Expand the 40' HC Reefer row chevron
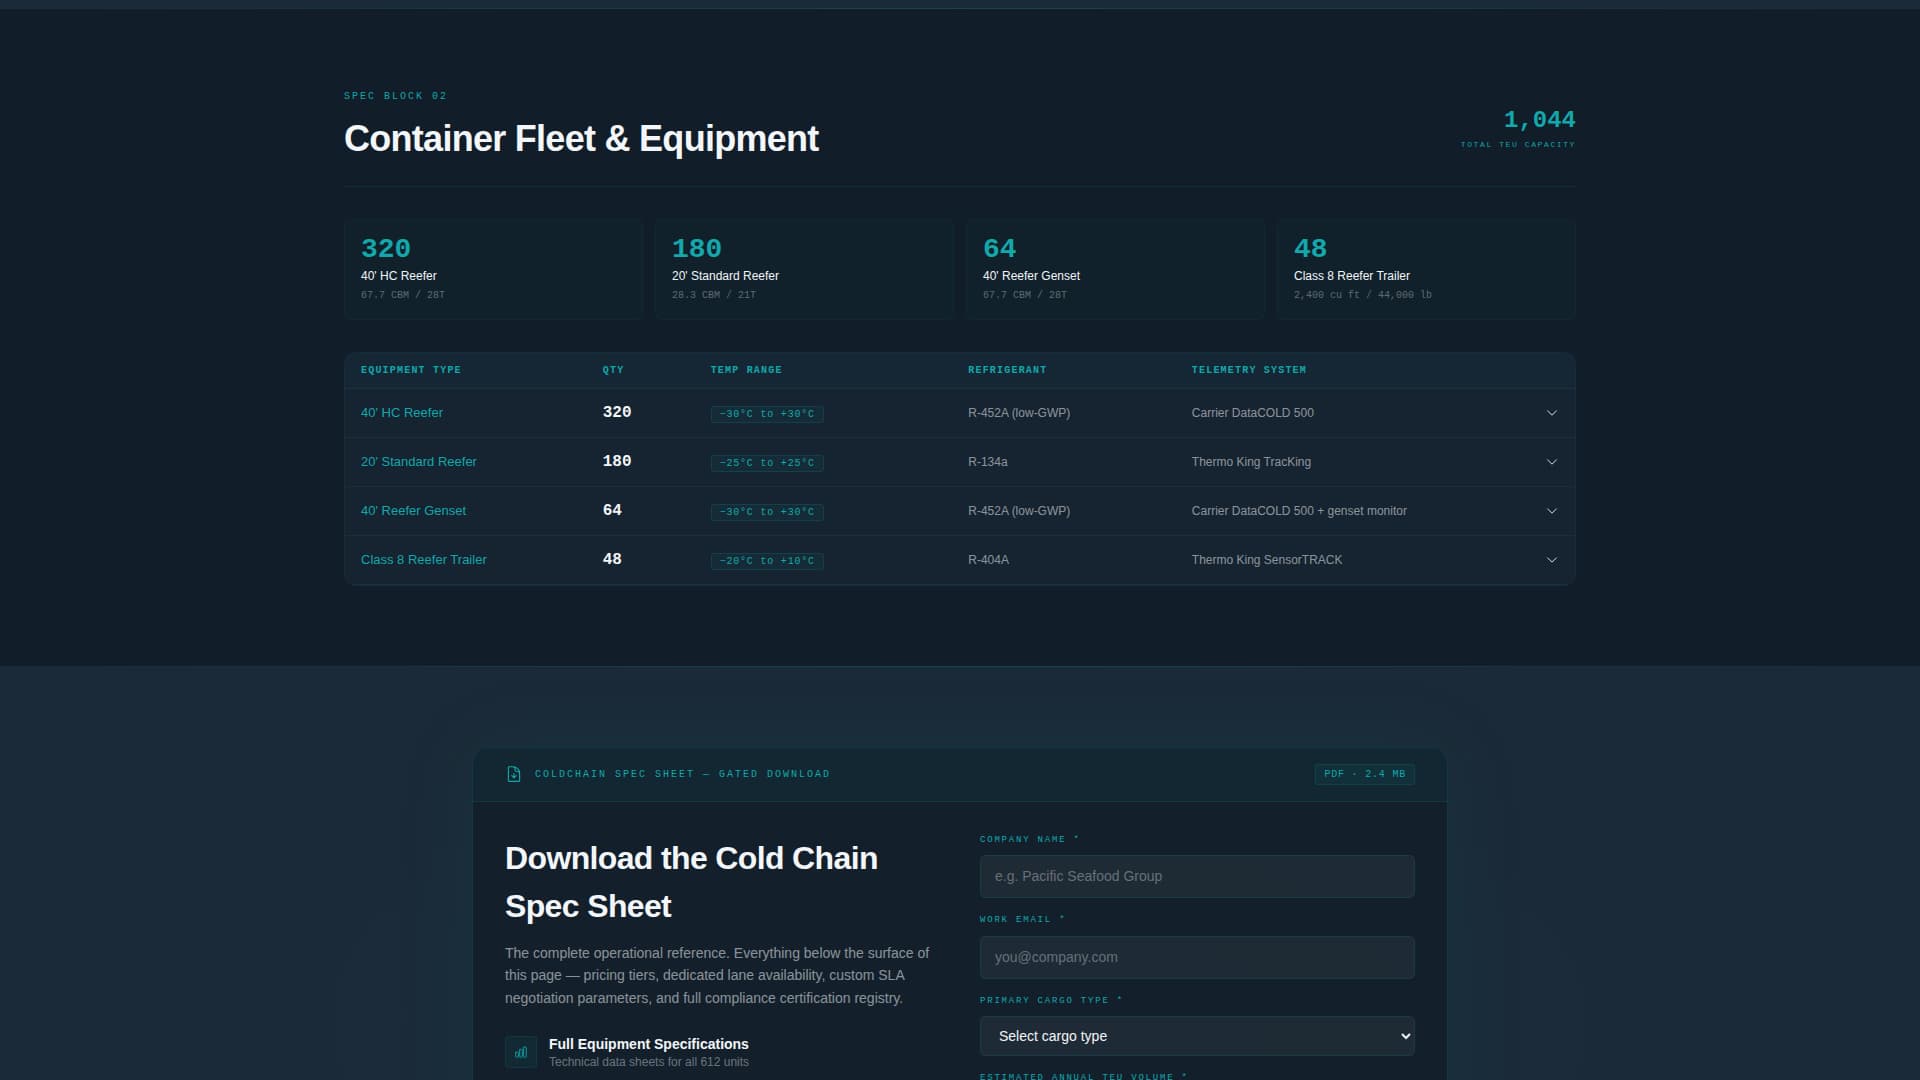 click(x=1551, y=413)
